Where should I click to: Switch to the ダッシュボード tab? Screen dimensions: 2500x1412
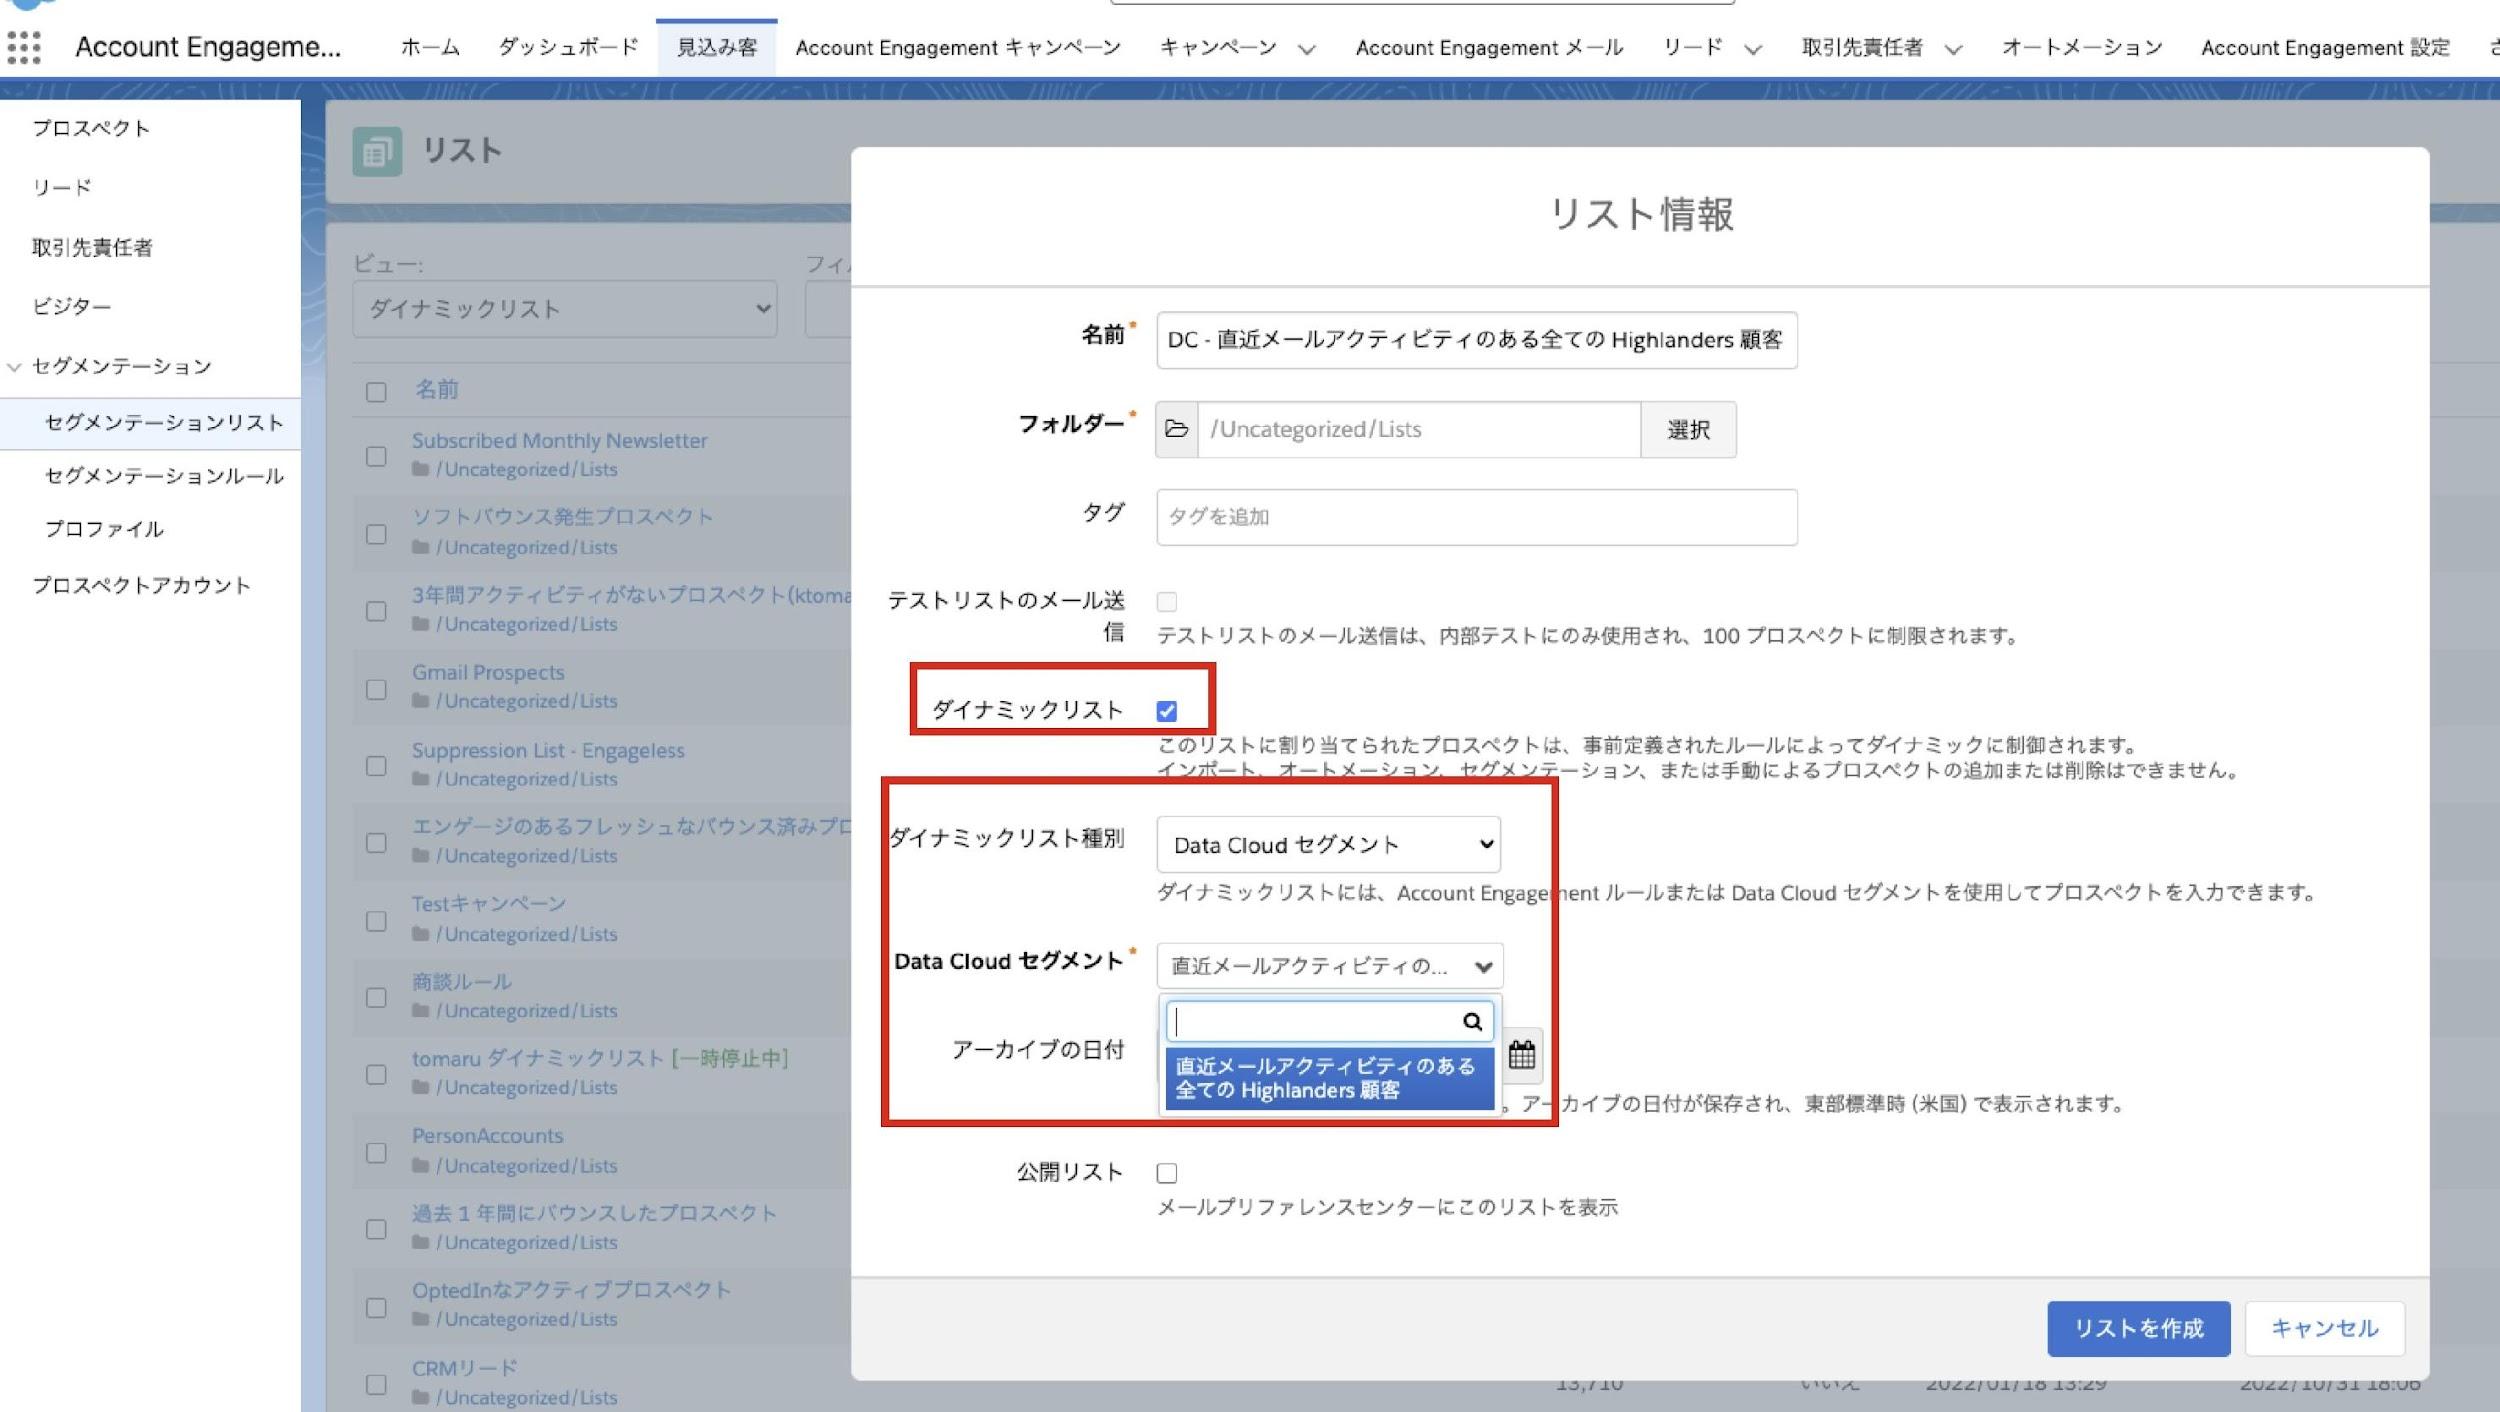(568, 47)
